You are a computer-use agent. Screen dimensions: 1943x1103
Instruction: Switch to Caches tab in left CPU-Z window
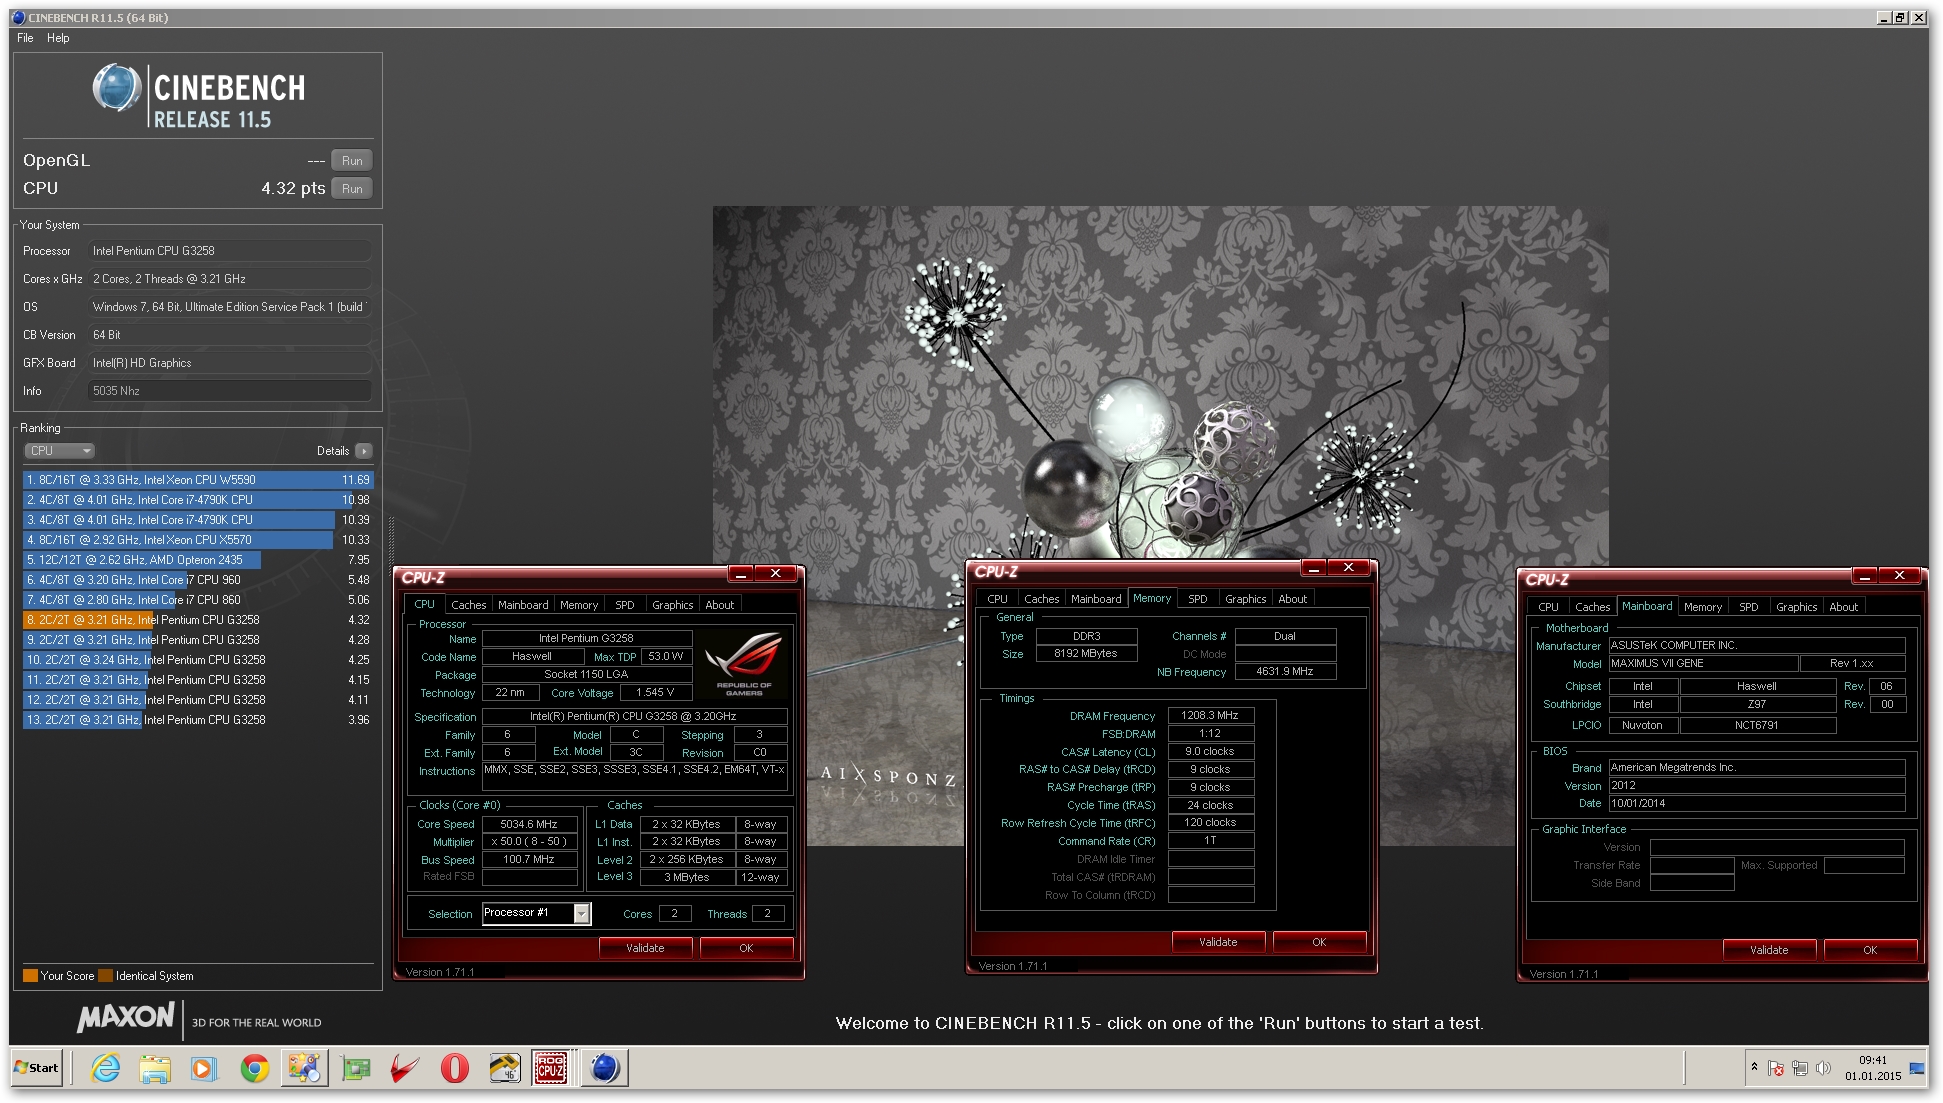pos(468,605)
